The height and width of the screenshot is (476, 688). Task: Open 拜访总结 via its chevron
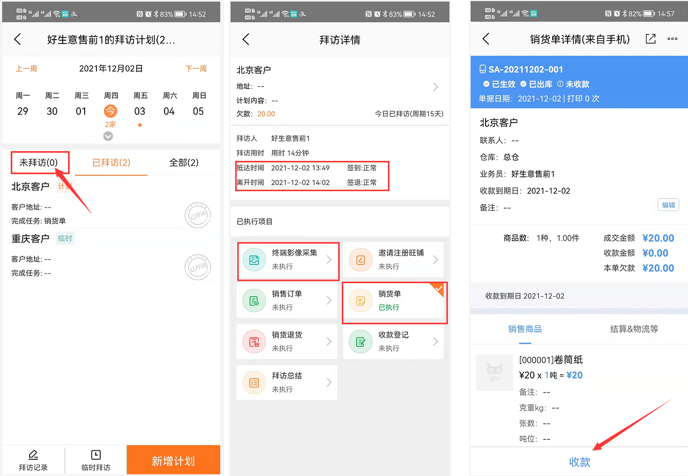329,383
